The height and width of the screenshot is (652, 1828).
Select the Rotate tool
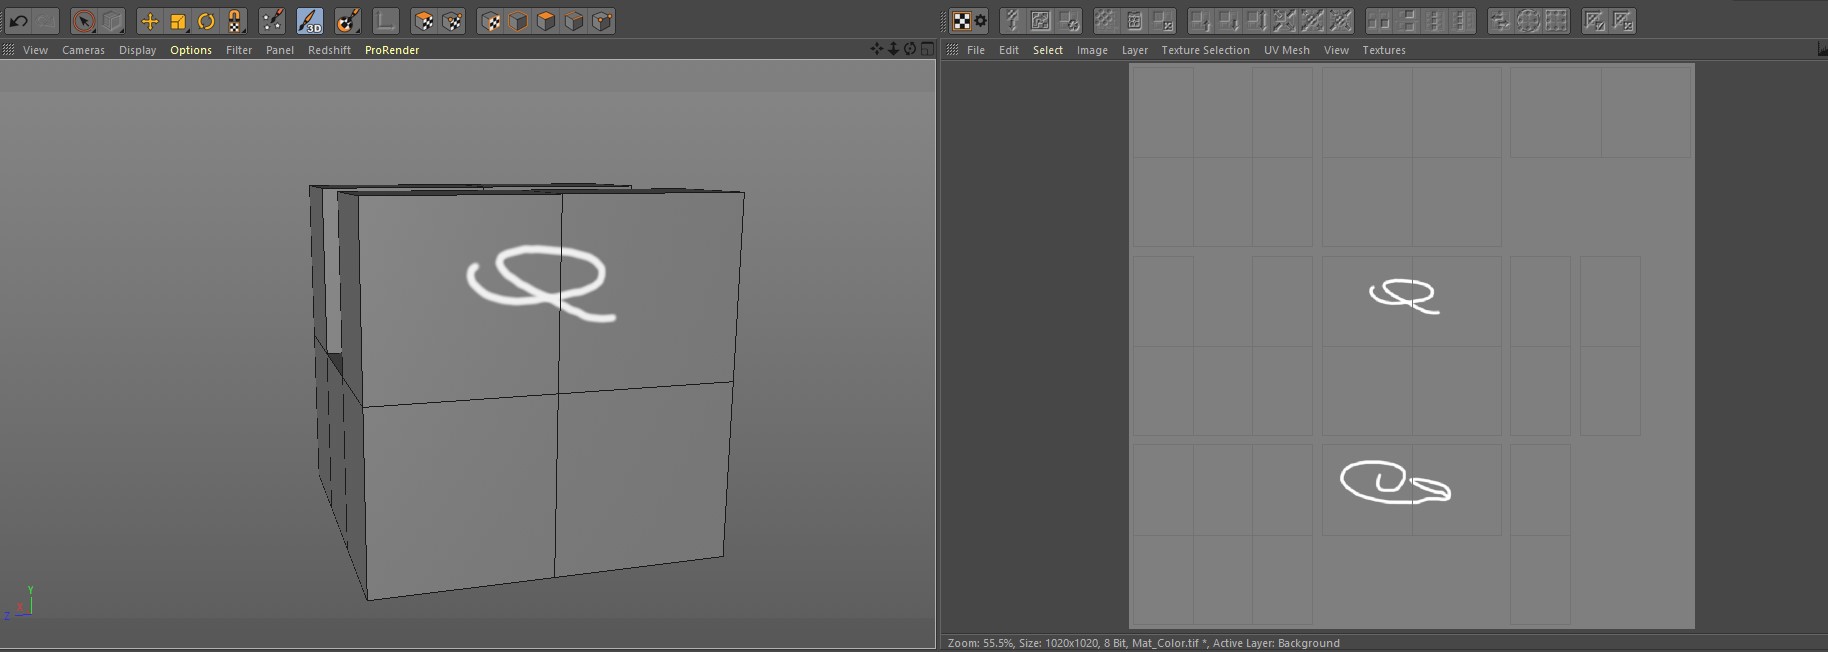(206, 21)
